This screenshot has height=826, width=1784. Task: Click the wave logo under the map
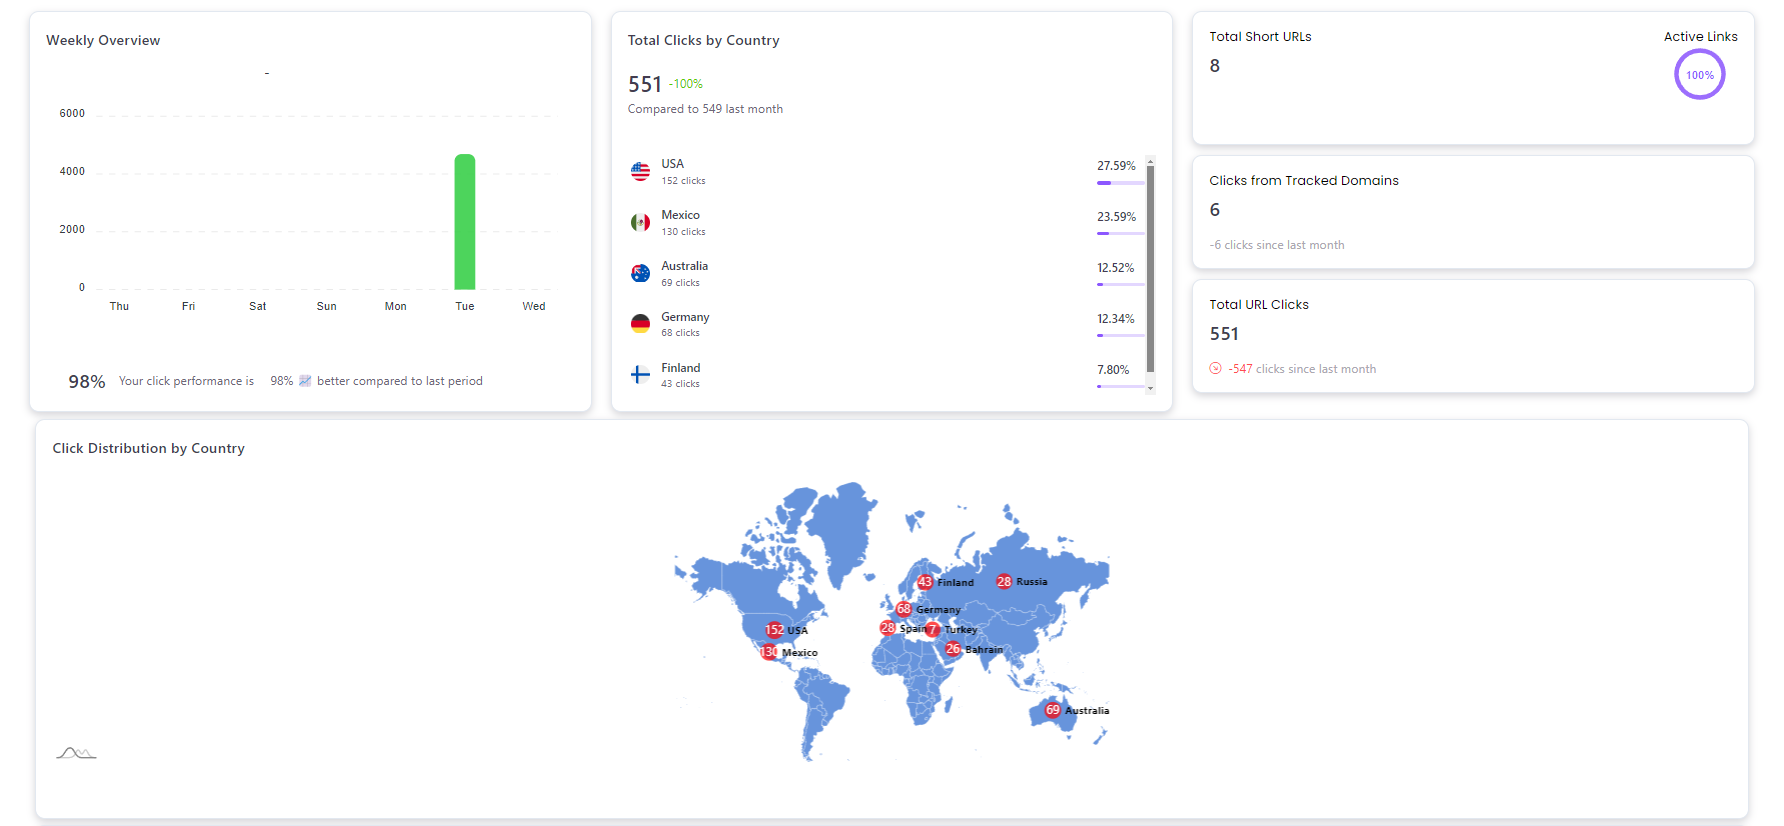click(76, 753)
